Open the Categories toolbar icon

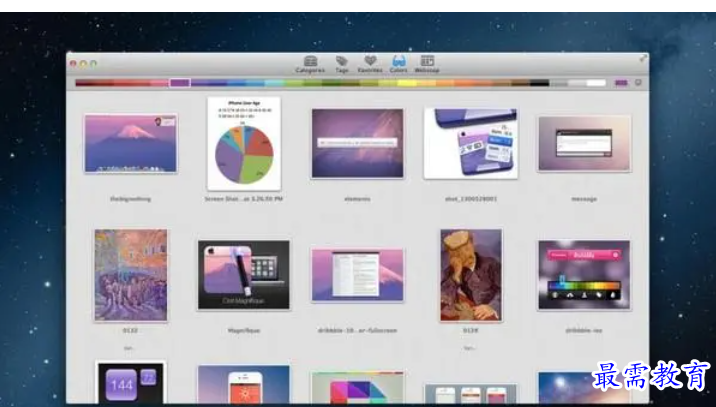coord(310,64)
